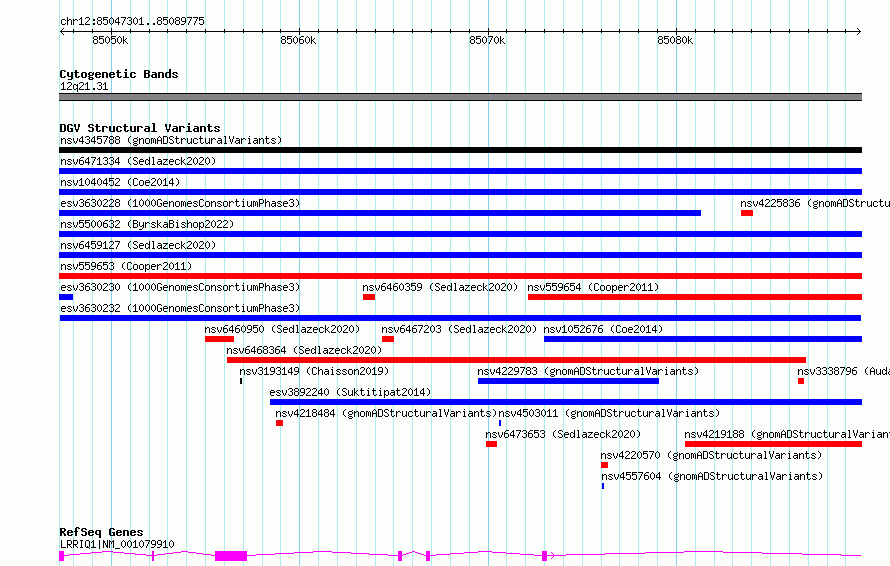Viewport: 890px width, 566px height.
Task: Click the 85080k ruler label
Action: 675,40
